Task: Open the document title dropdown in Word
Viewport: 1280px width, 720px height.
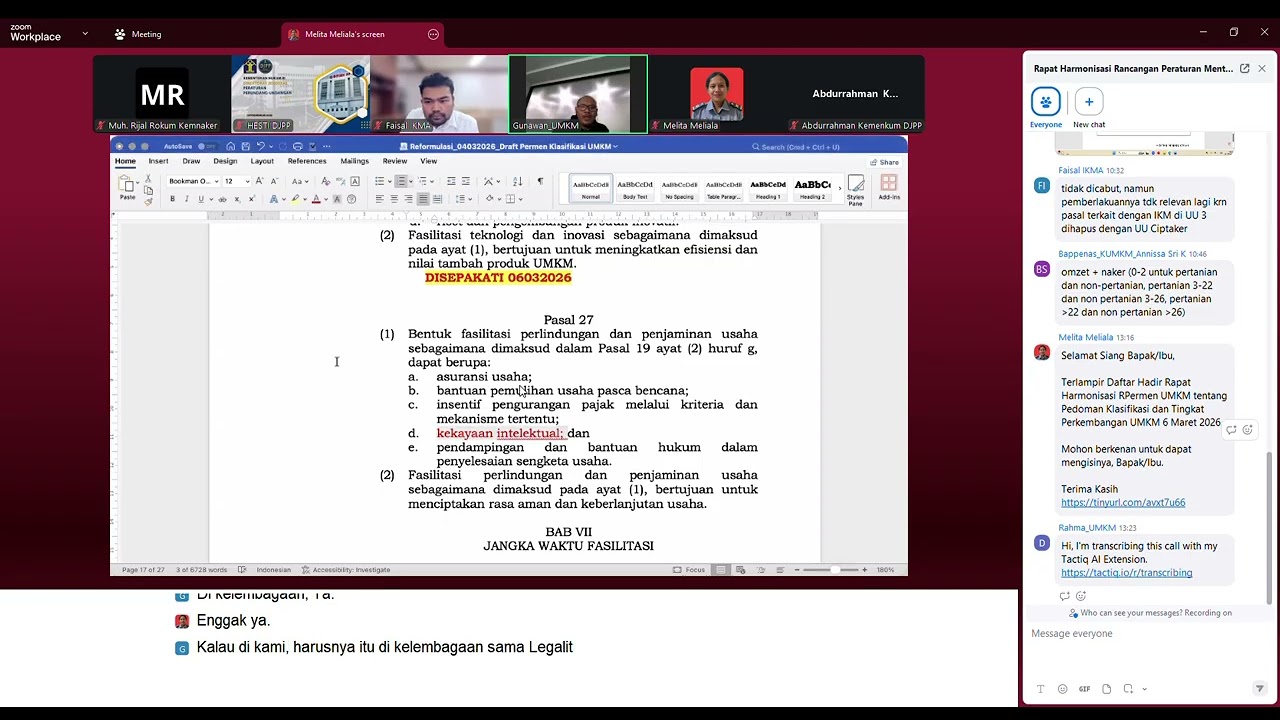Action: pyautogui.click(x=615, y=147)
